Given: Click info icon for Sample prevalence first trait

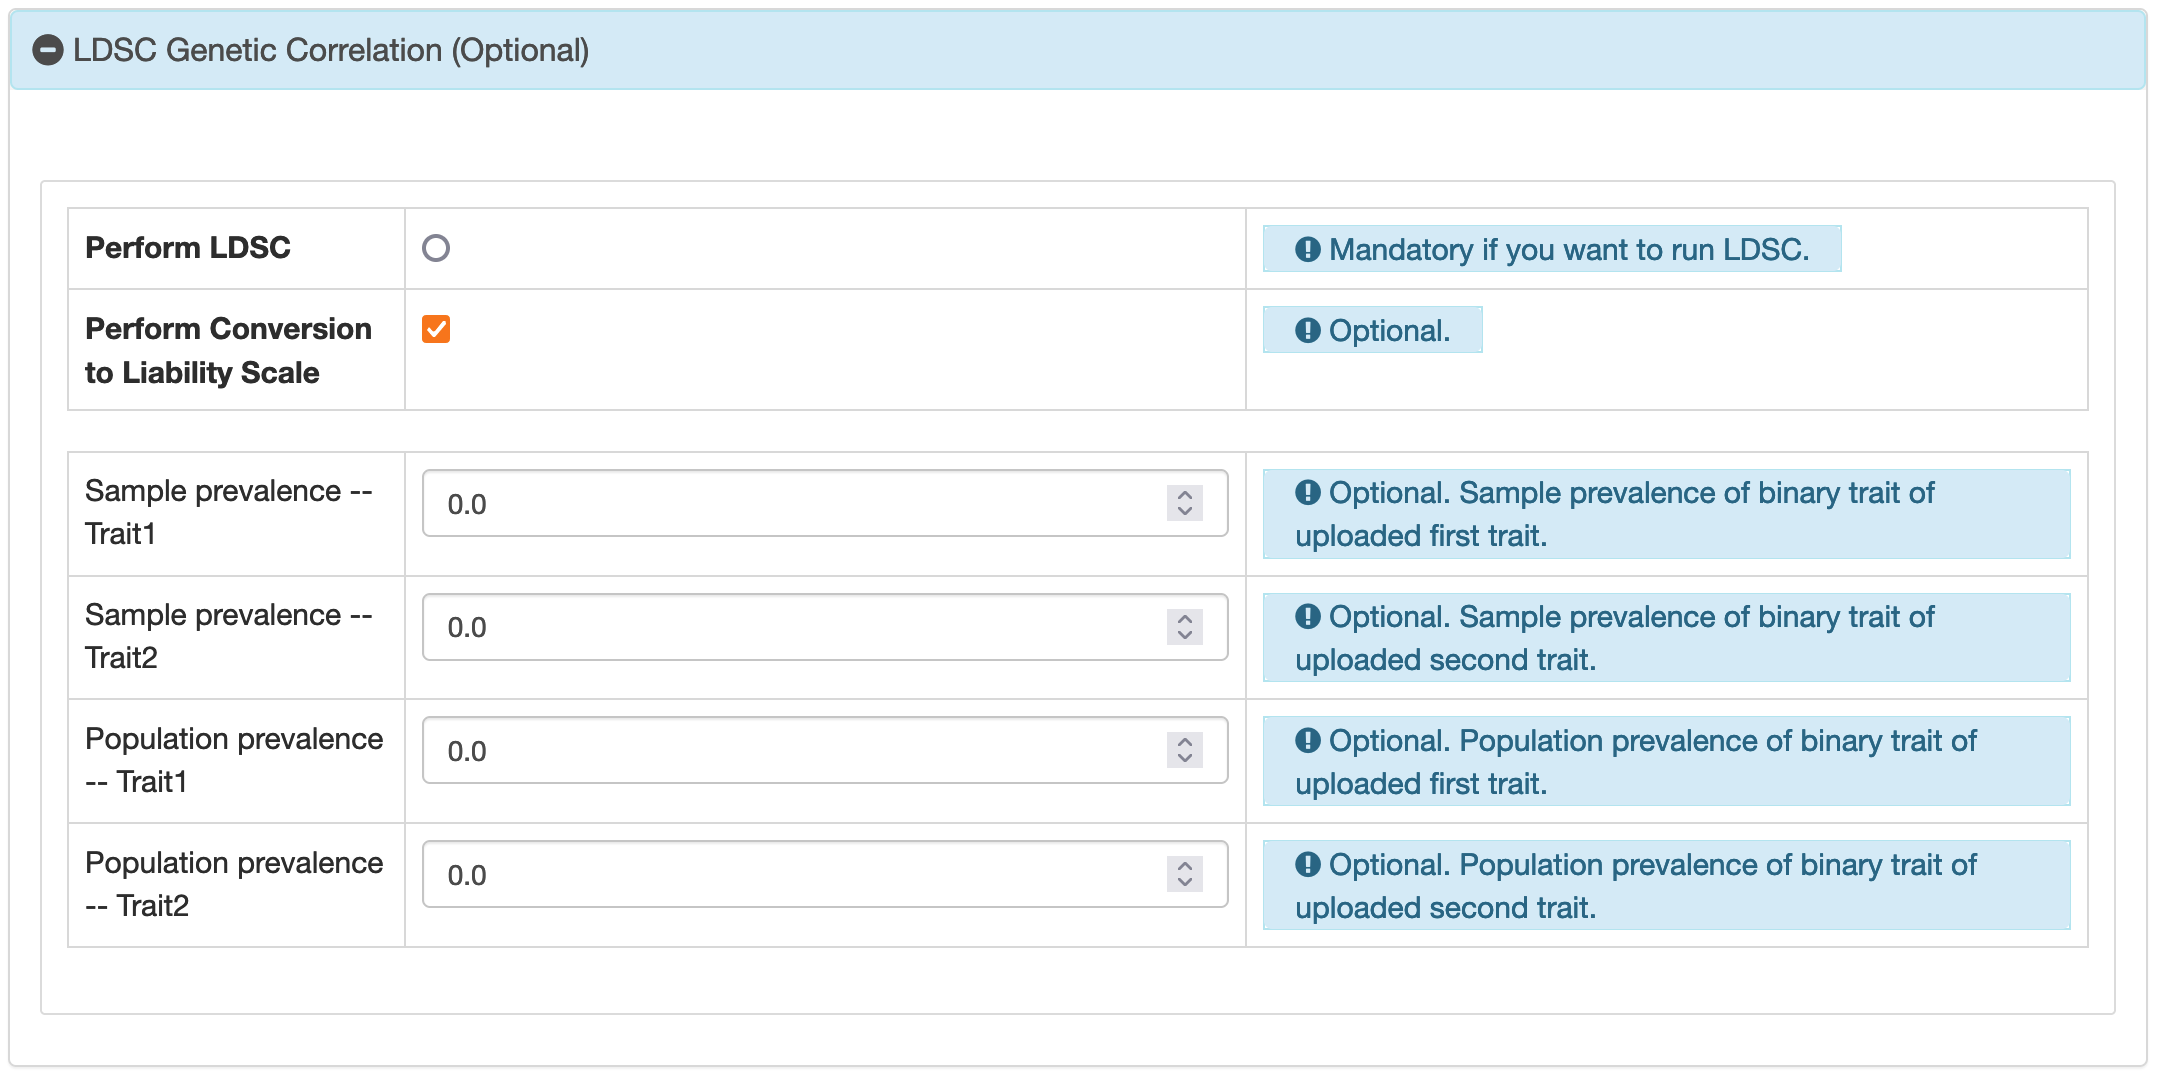Looking at the screenshot, I should tap(1307, 492).
